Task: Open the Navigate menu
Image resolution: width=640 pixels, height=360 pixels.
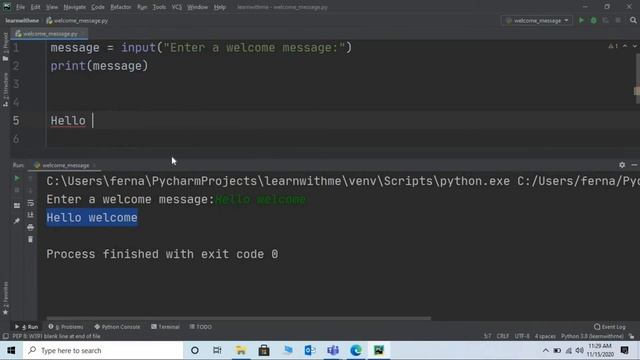Action: 75,7
